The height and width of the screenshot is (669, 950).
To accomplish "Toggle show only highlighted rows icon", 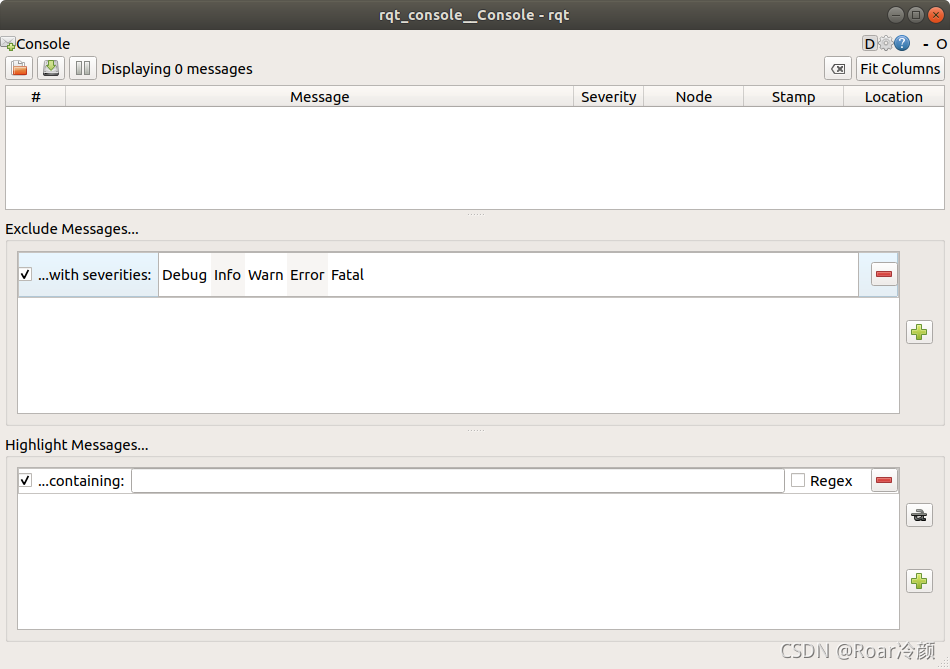I will click(919, 516).
